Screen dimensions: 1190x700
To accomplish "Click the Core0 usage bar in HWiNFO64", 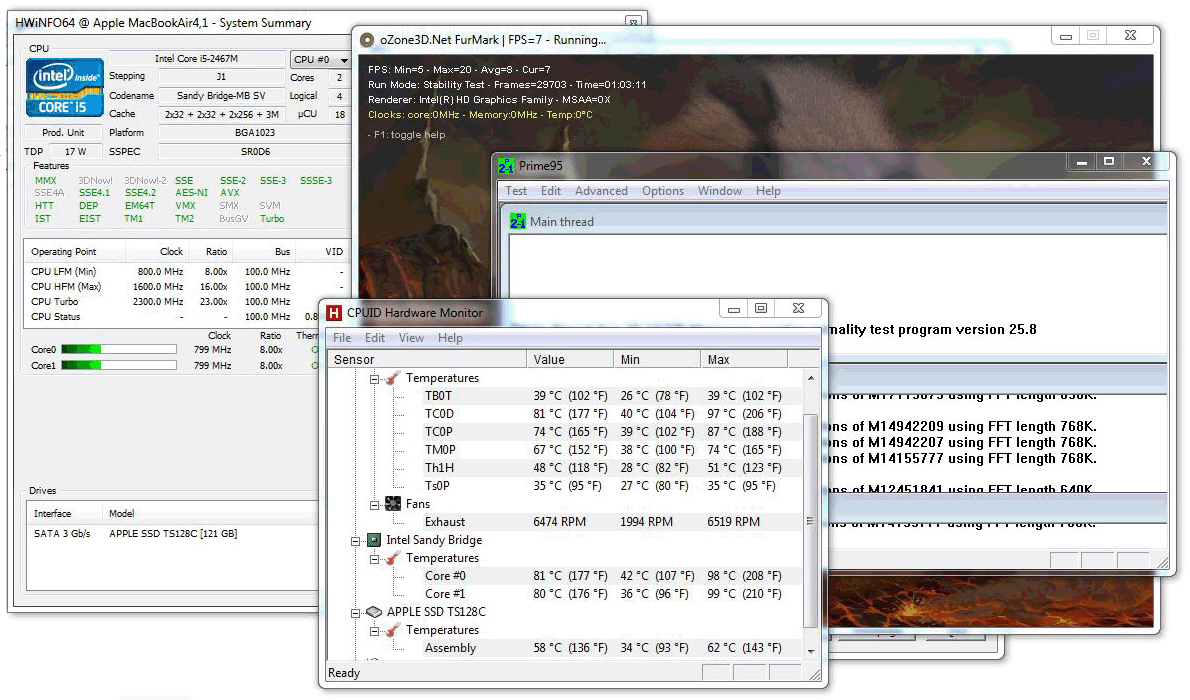I will pyautogui.click(x=119, y=349).
